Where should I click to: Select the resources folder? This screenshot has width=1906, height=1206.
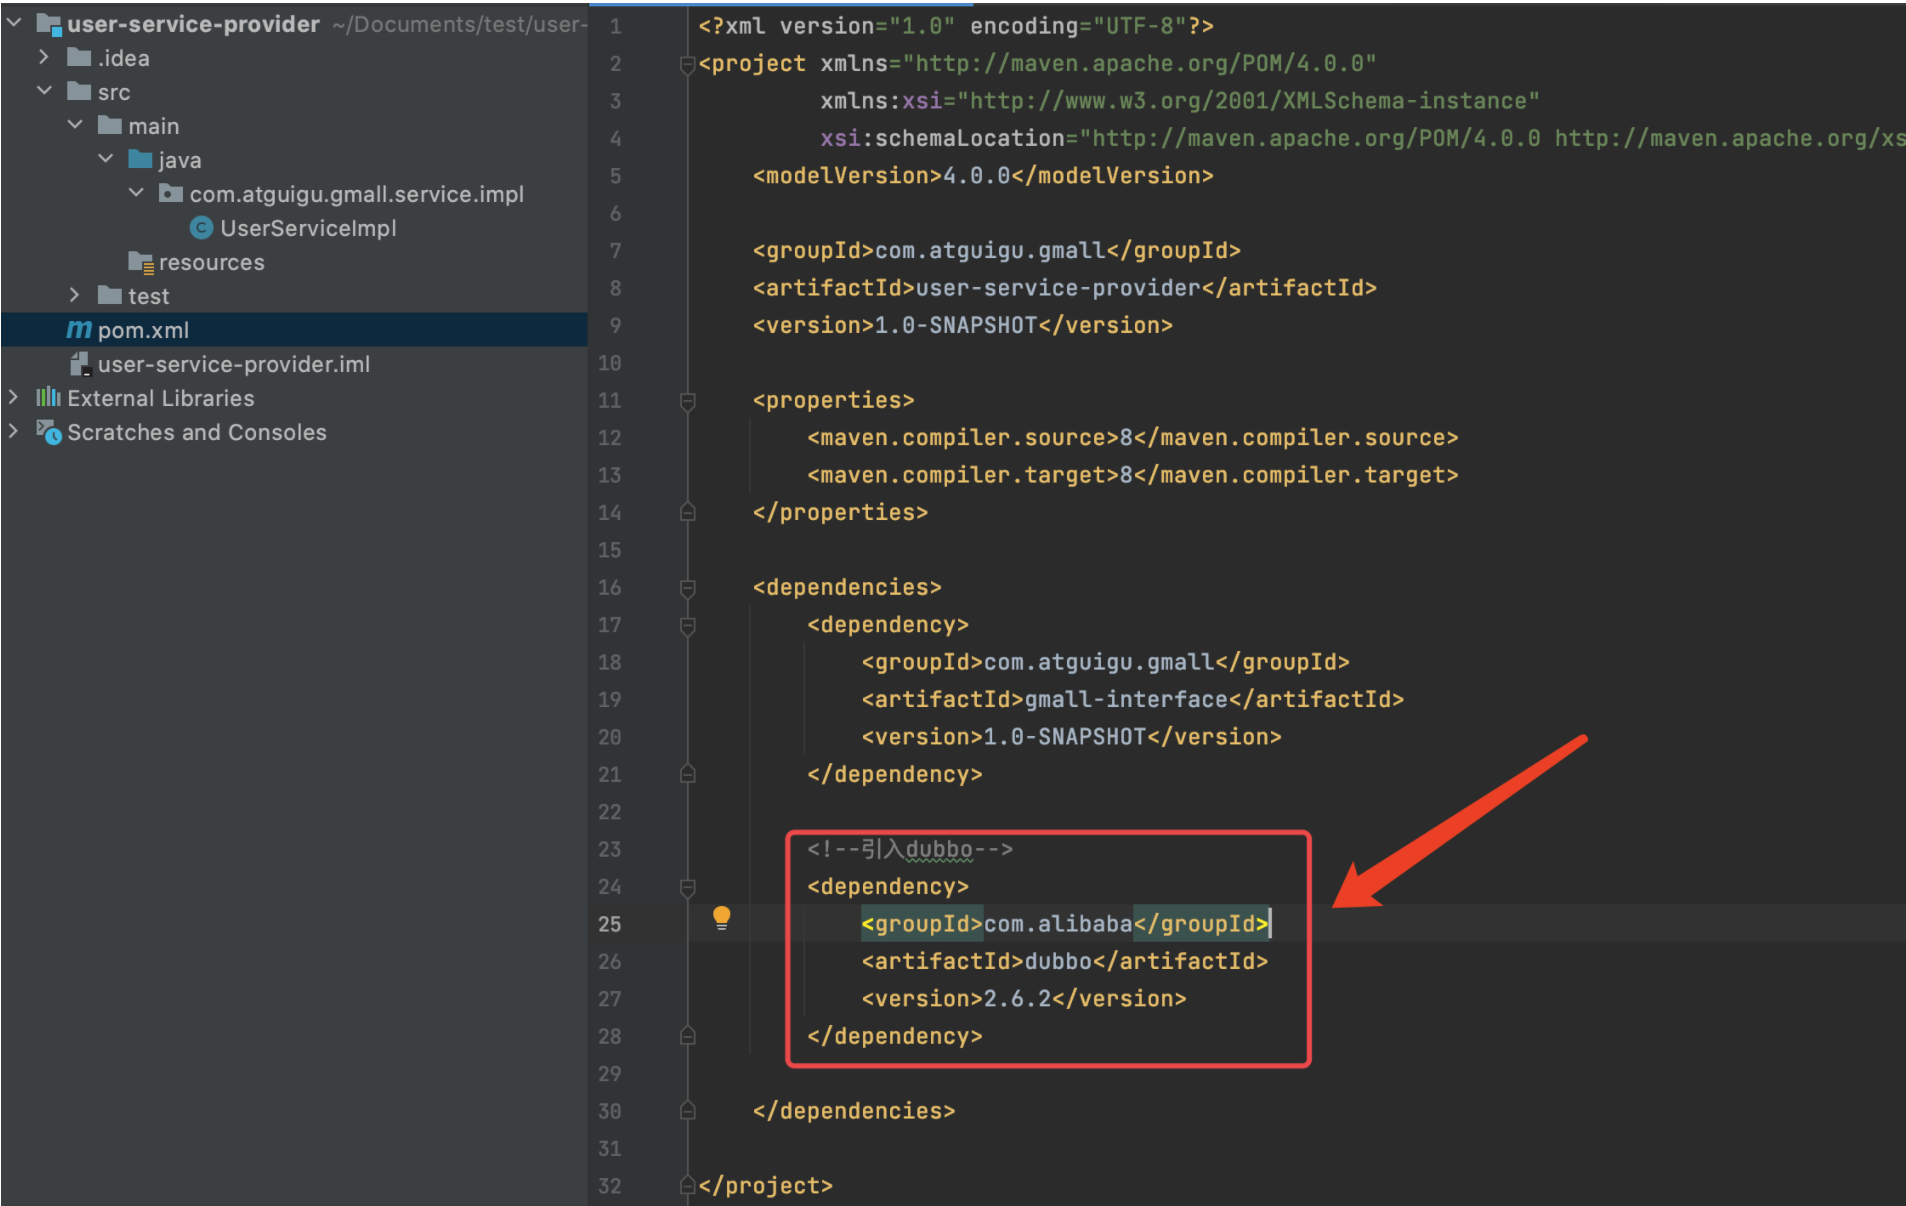211,262
